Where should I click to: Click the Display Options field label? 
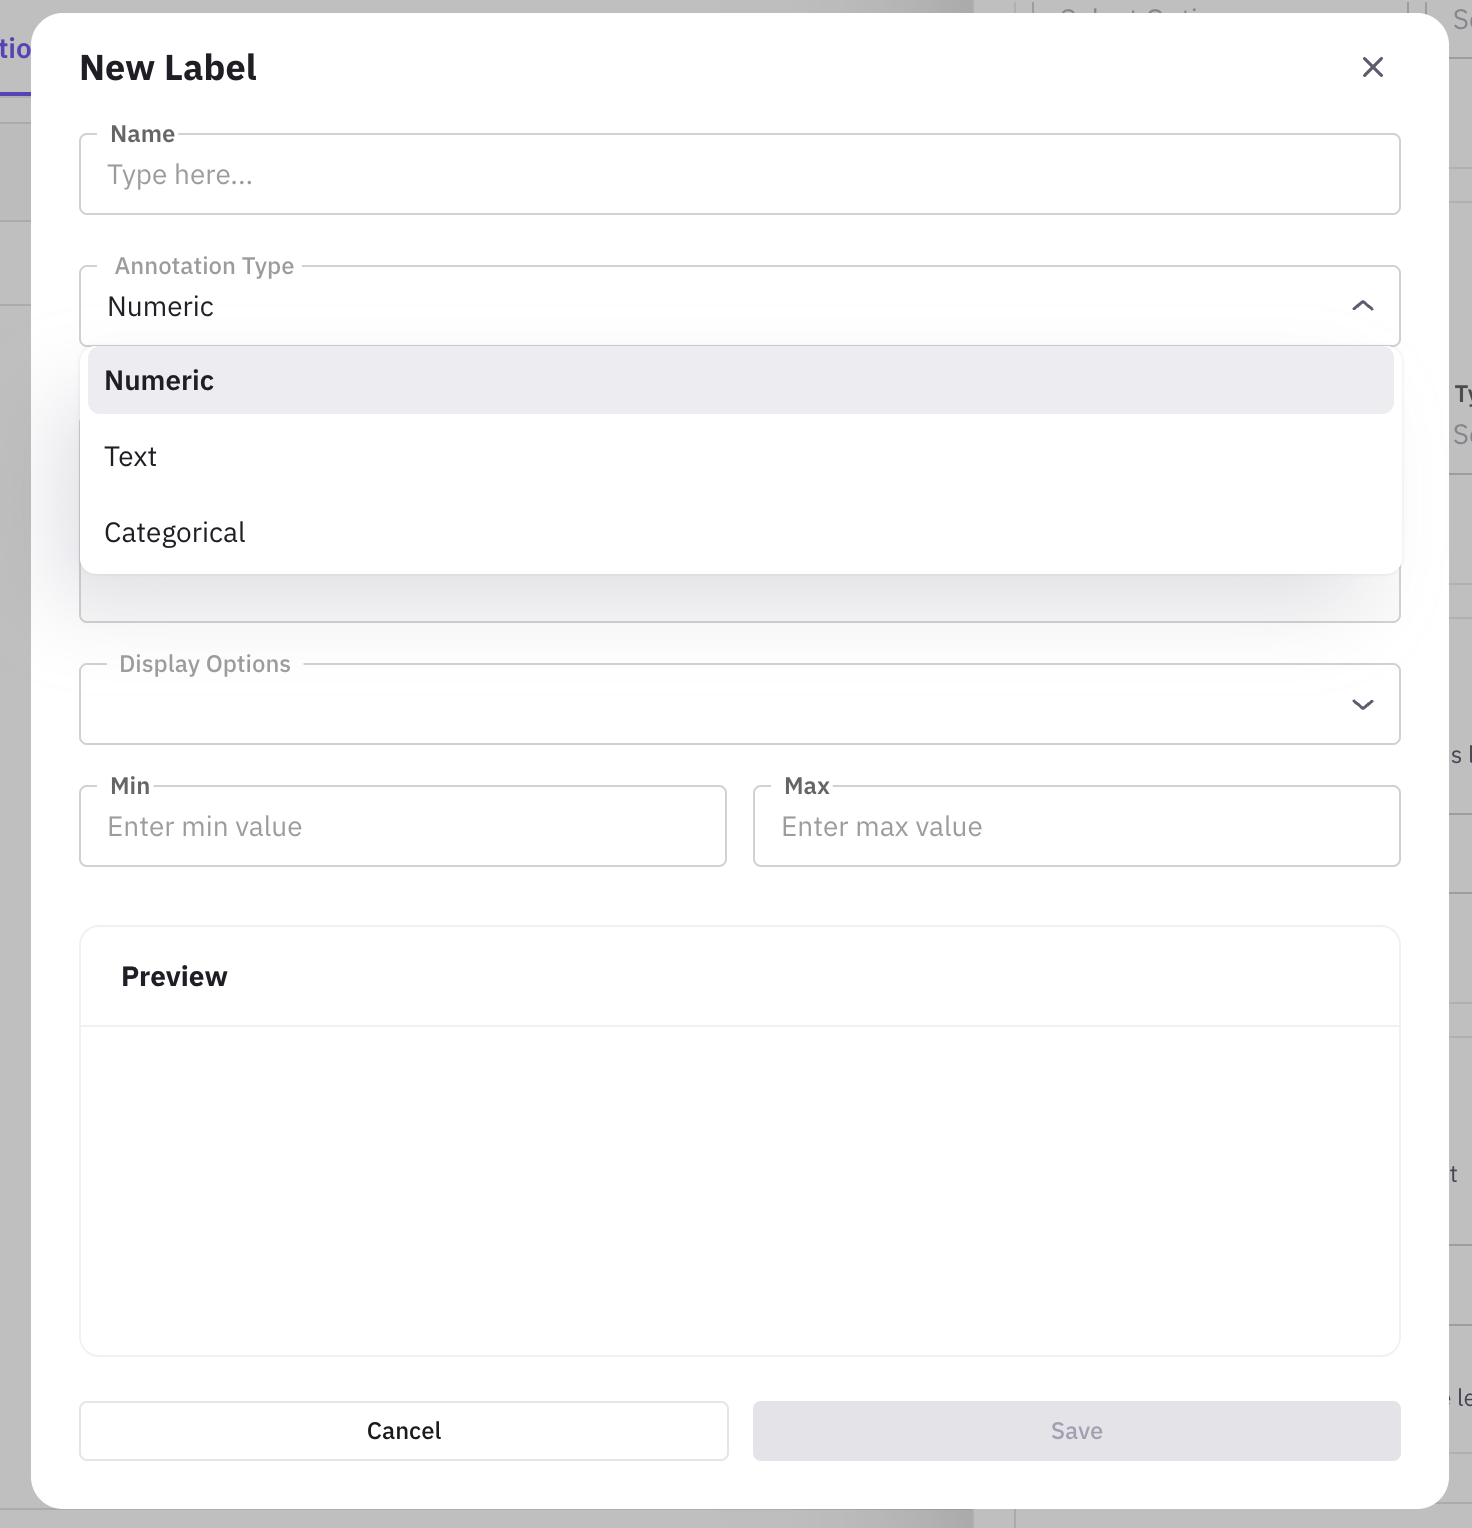pos(204,664)
